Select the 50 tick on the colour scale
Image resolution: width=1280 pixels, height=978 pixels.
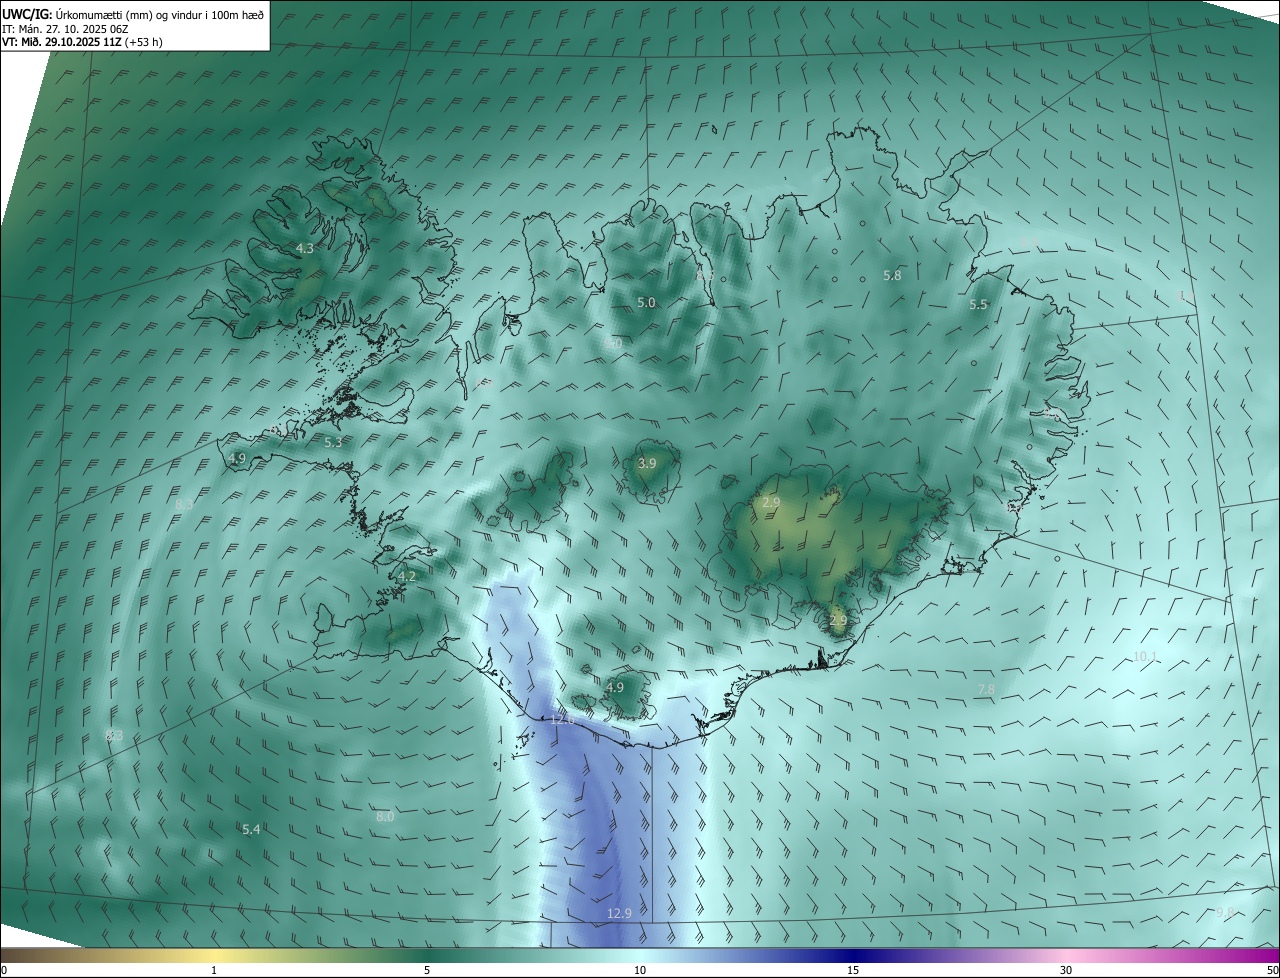tap(1272, 970)
